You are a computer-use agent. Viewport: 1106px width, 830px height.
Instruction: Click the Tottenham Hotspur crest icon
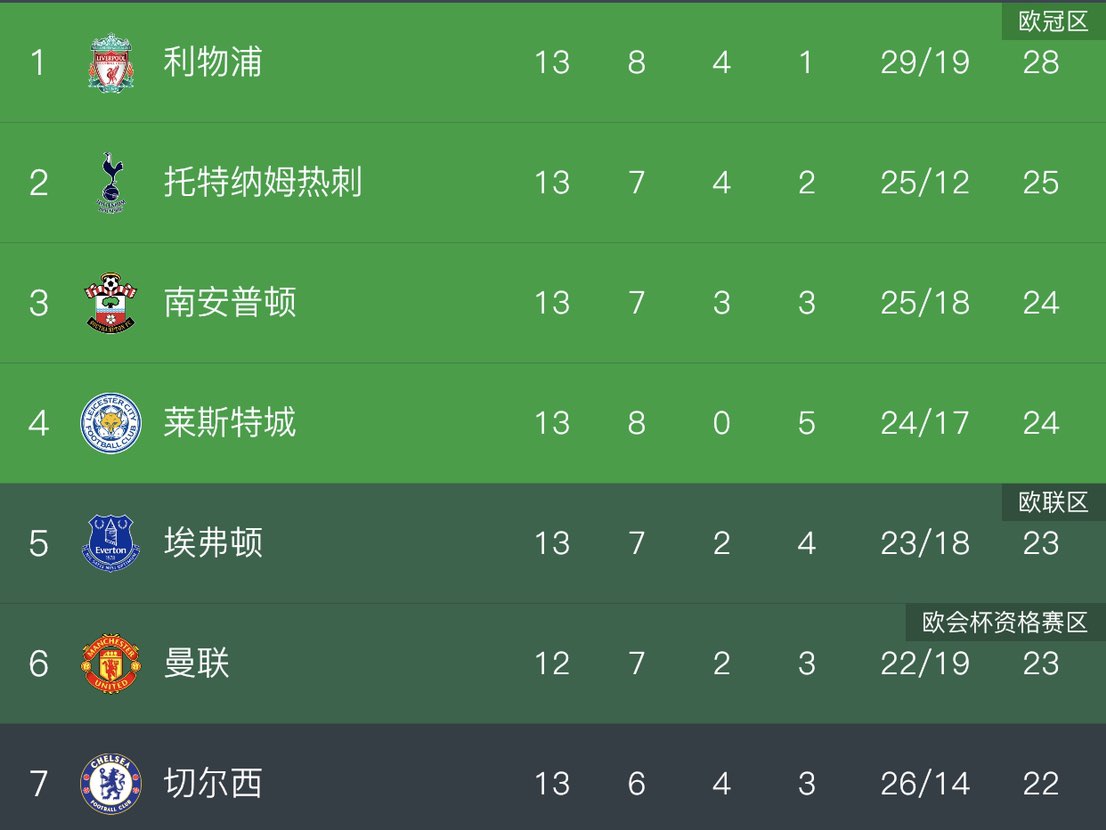tap(110, 183)
